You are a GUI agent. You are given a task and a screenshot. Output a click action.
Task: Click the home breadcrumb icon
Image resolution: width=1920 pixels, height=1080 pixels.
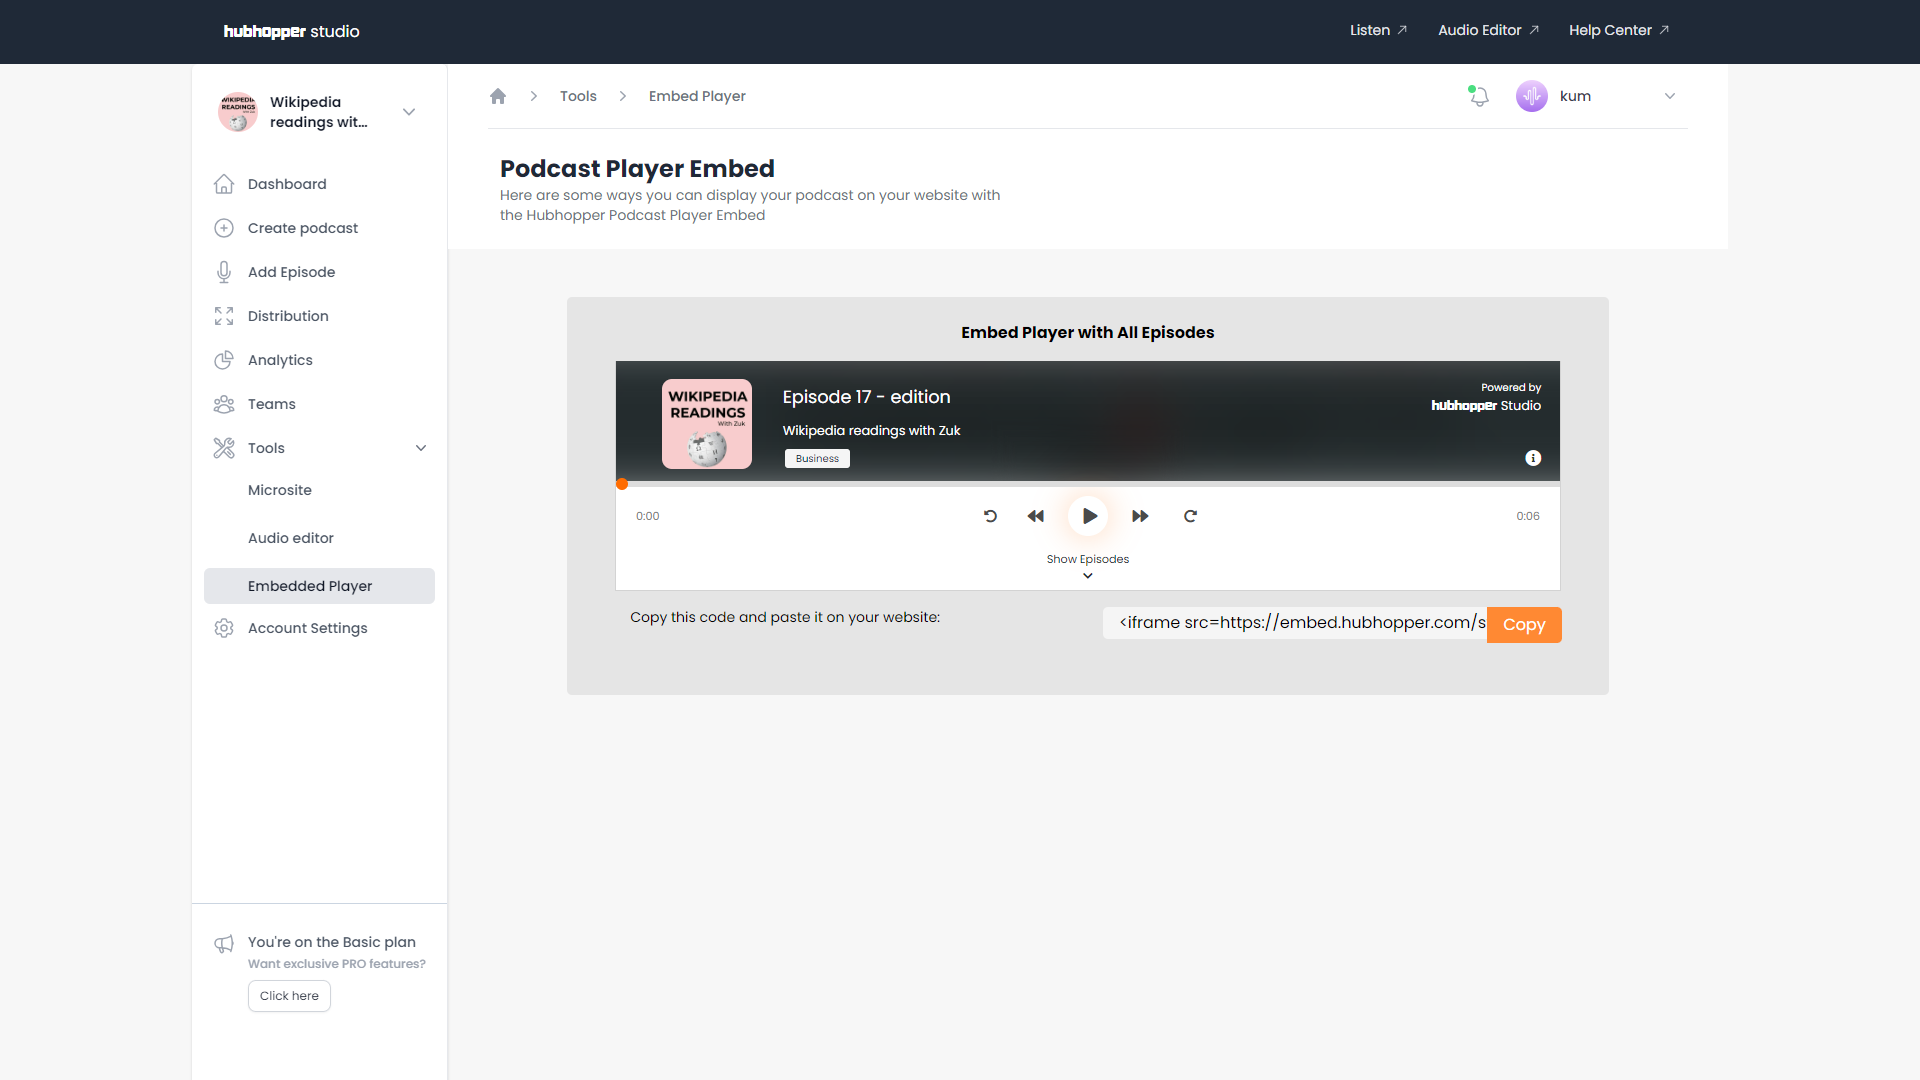[497, 96]
